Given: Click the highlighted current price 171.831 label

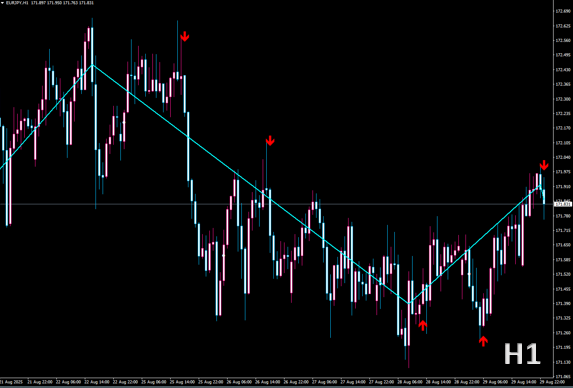Looking at the screenshot, I should (x=563, y=204).
